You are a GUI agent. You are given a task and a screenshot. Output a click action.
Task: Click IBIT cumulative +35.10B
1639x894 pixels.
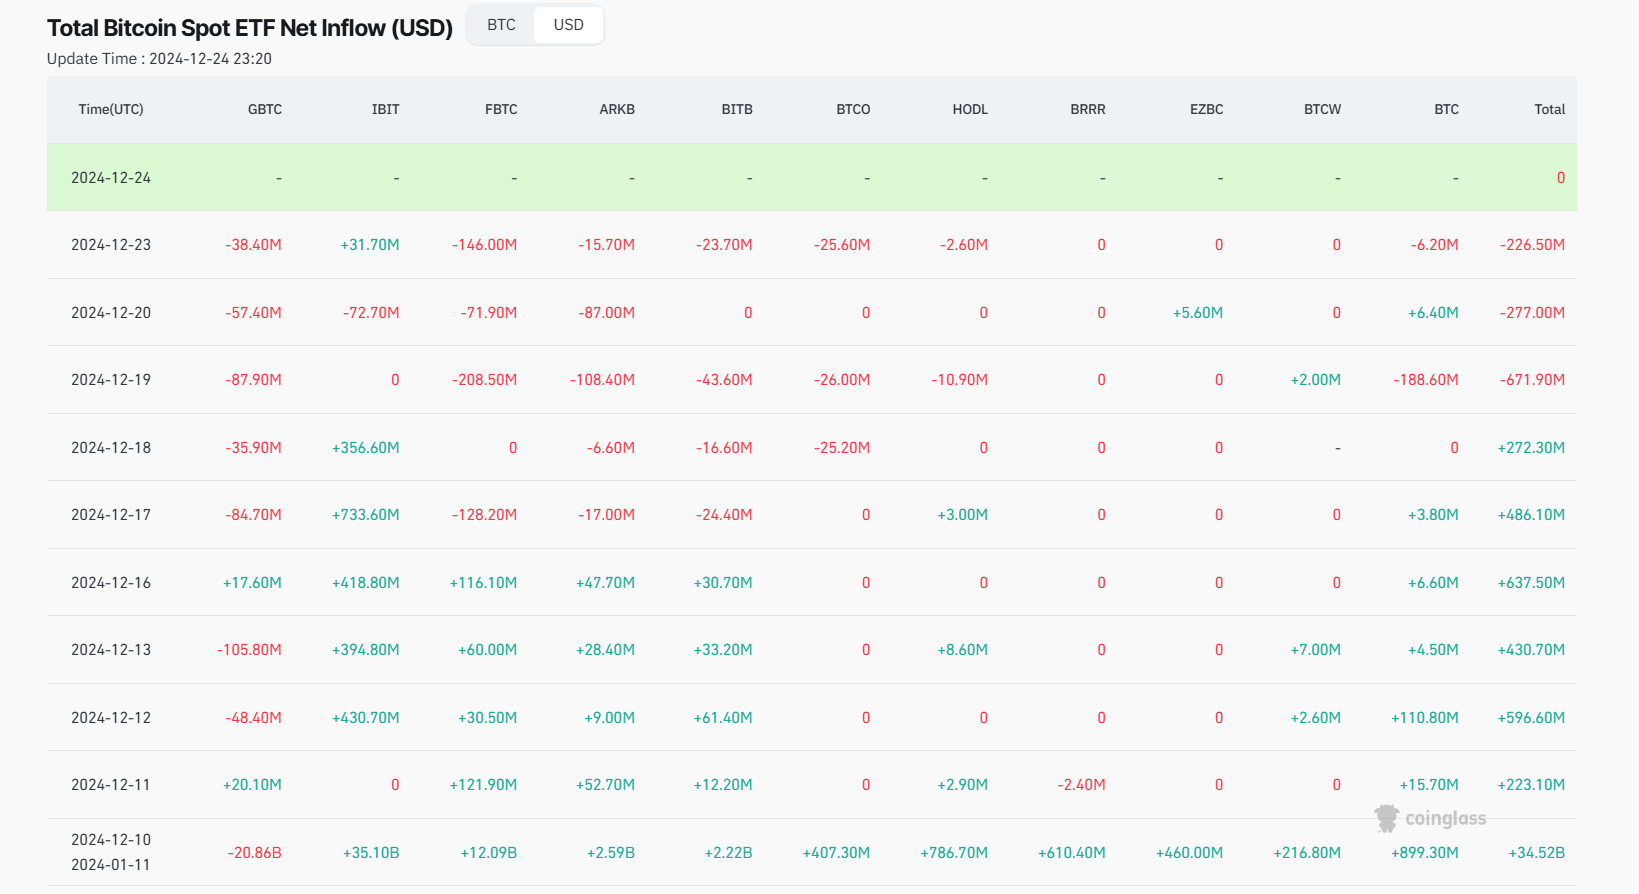[371, 853]
